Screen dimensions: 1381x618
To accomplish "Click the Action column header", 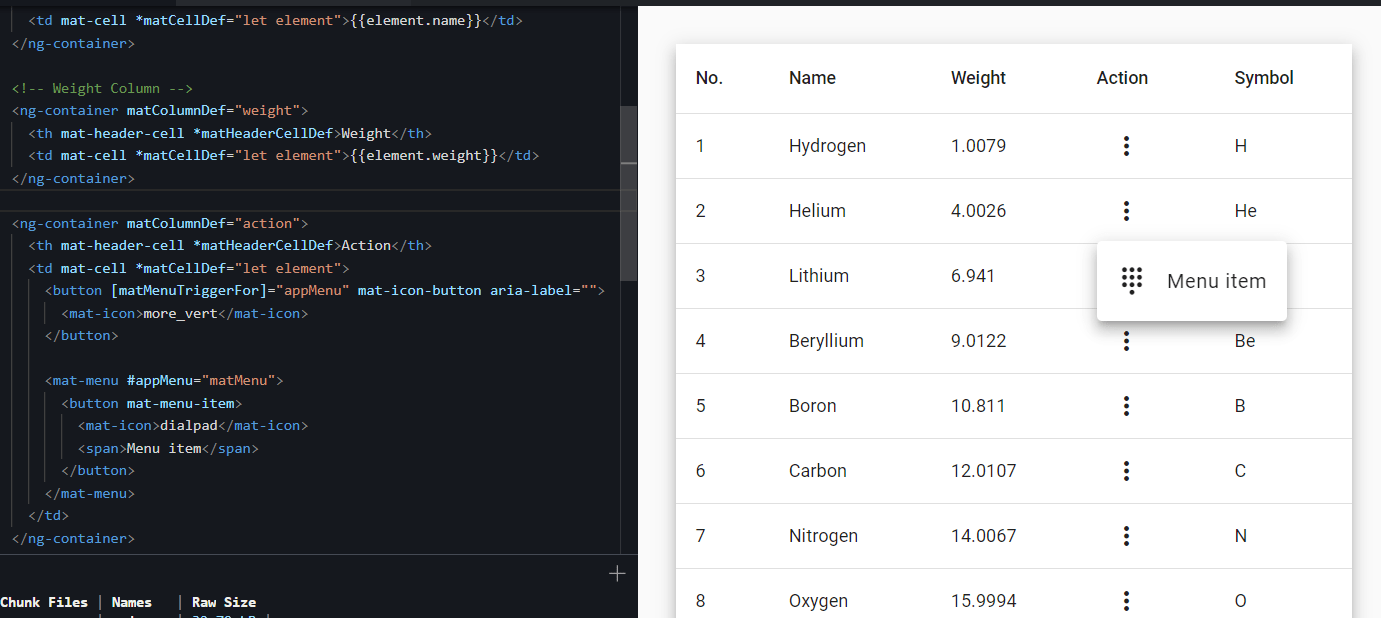I will point(1122,78).
